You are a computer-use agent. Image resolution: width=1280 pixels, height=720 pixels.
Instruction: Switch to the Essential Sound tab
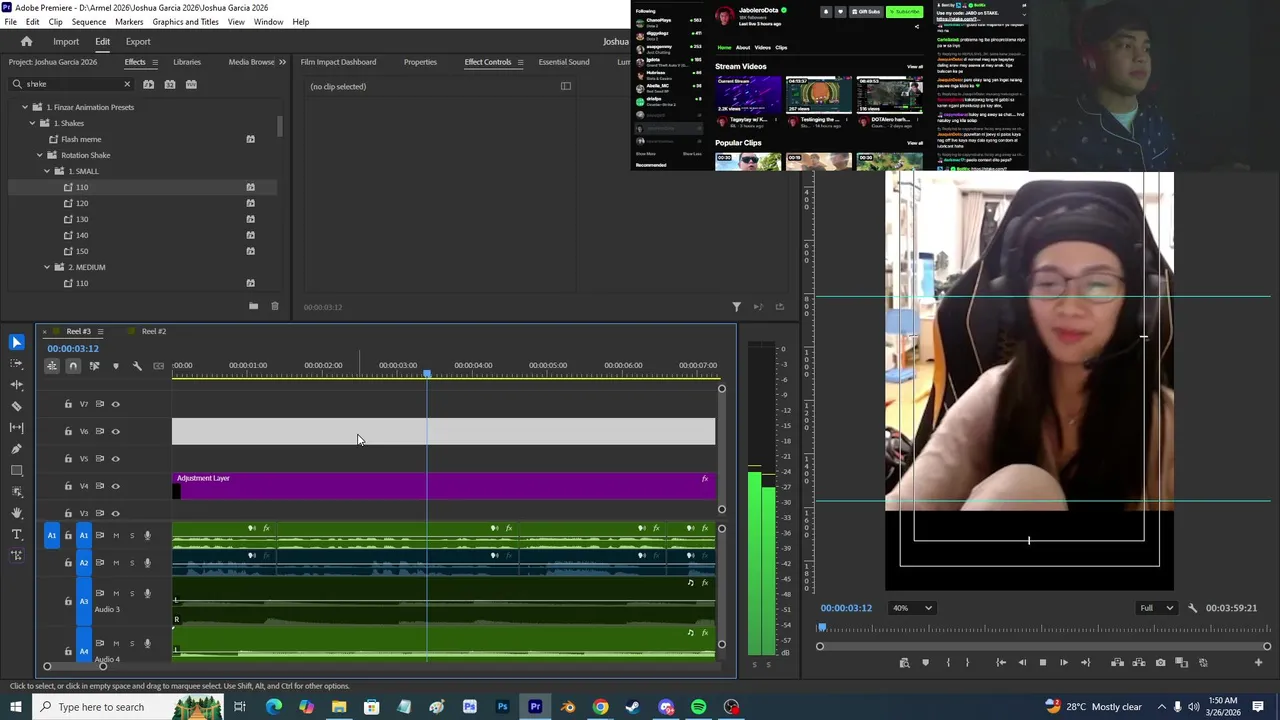click(x=564, y=62)
